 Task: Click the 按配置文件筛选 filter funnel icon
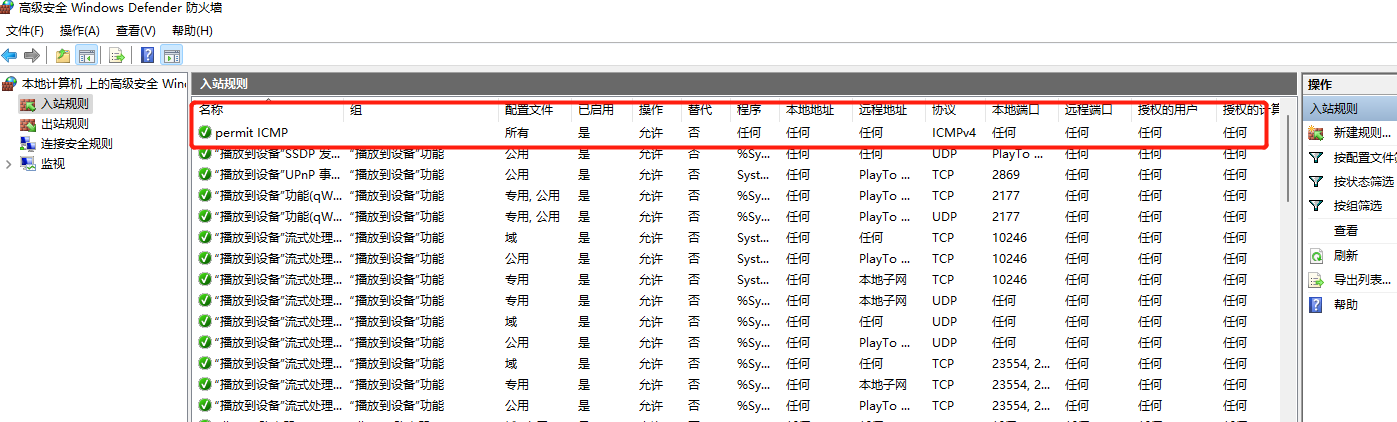(1317, 157)
